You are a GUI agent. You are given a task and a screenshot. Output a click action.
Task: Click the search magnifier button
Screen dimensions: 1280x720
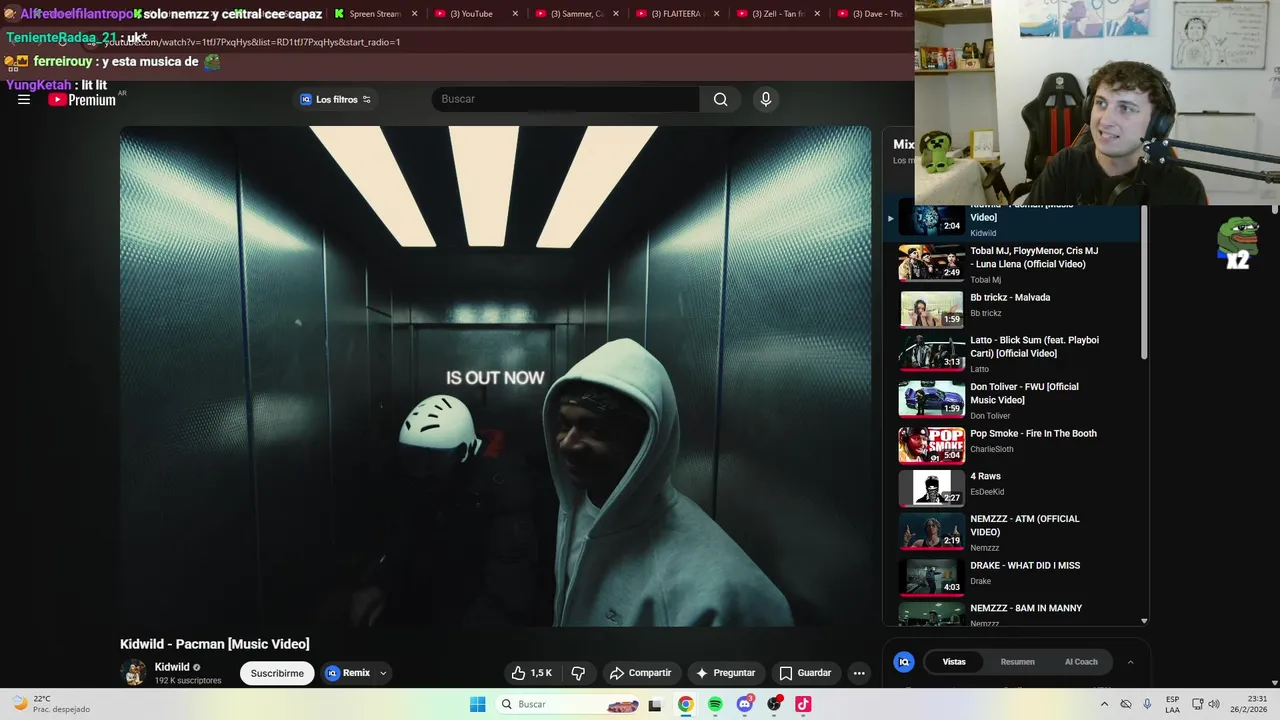pyautogui.click(x=720, y=99)
